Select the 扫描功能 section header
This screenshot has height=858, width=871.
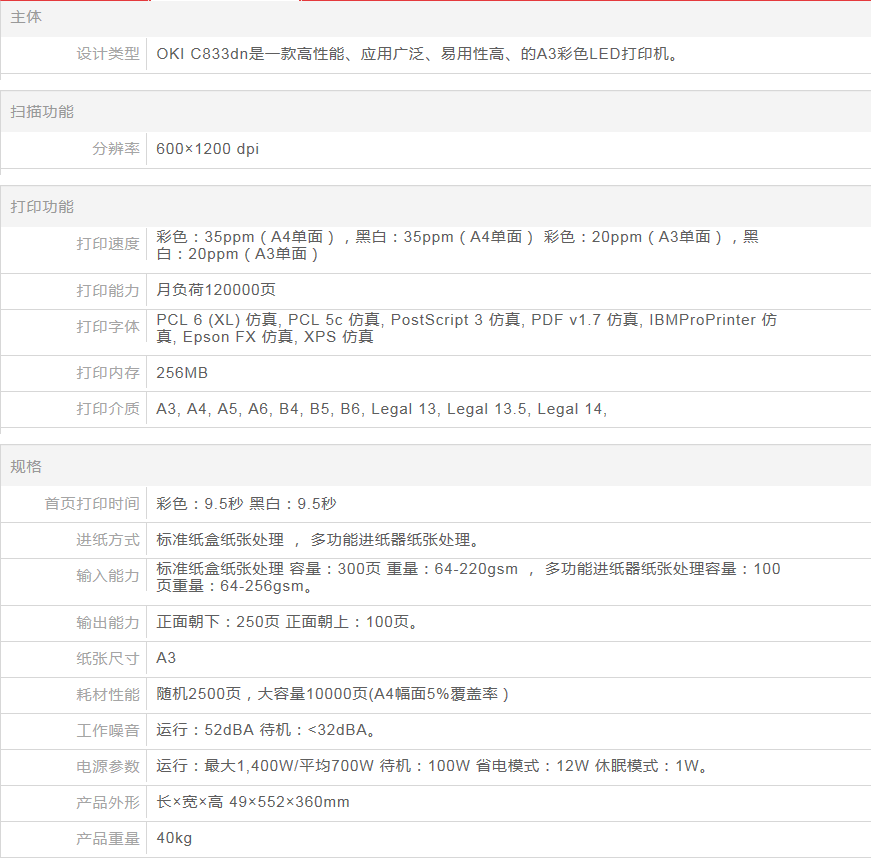[42, 112]
